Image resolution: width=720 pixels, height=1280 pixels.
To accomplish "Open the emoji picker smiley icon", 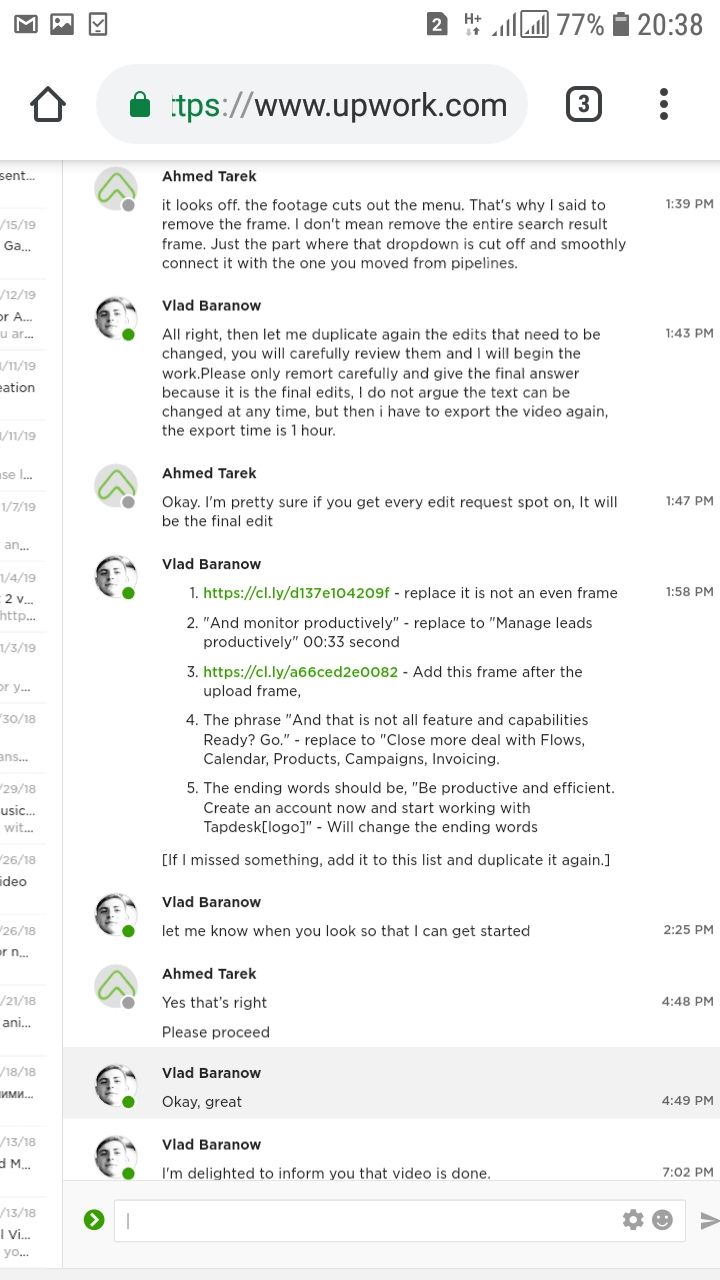I will click(x=662, y=1220).
